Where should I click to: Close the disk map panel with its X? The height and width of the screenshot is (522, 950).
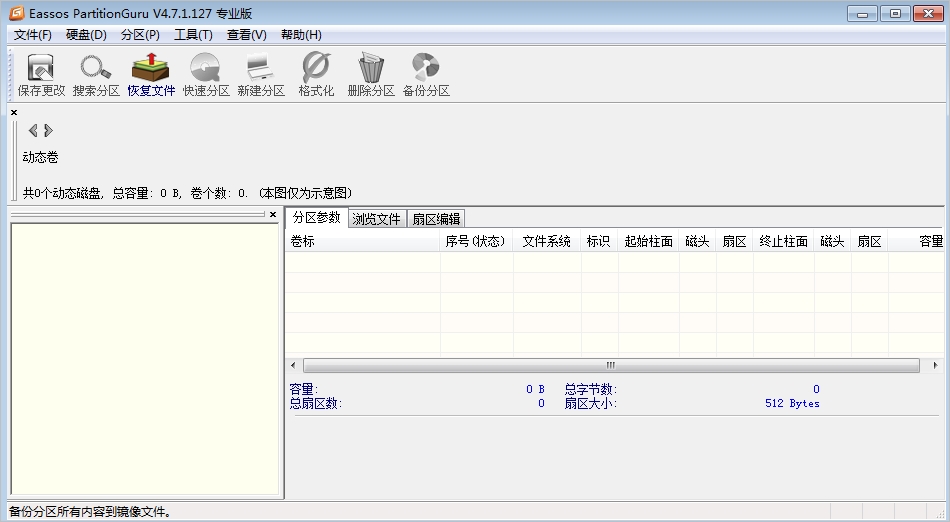click(x=14, y=113)
